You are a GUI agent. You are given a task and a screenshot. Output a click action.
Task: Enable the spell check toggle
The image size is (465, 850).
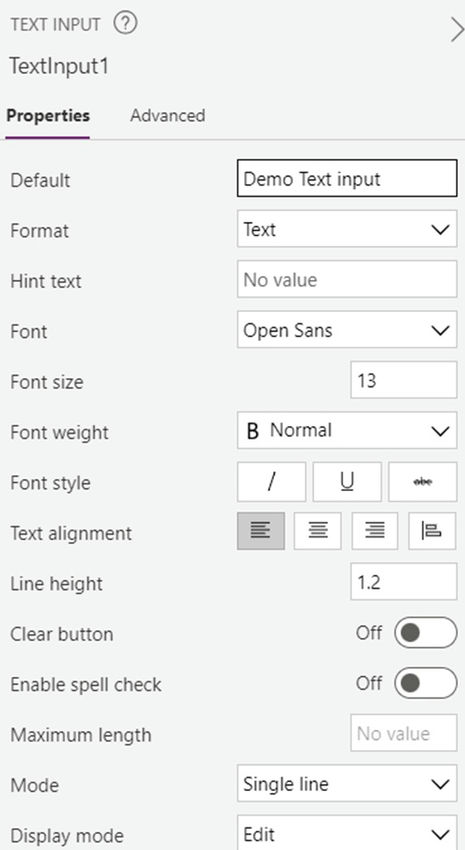click(425, 683)
